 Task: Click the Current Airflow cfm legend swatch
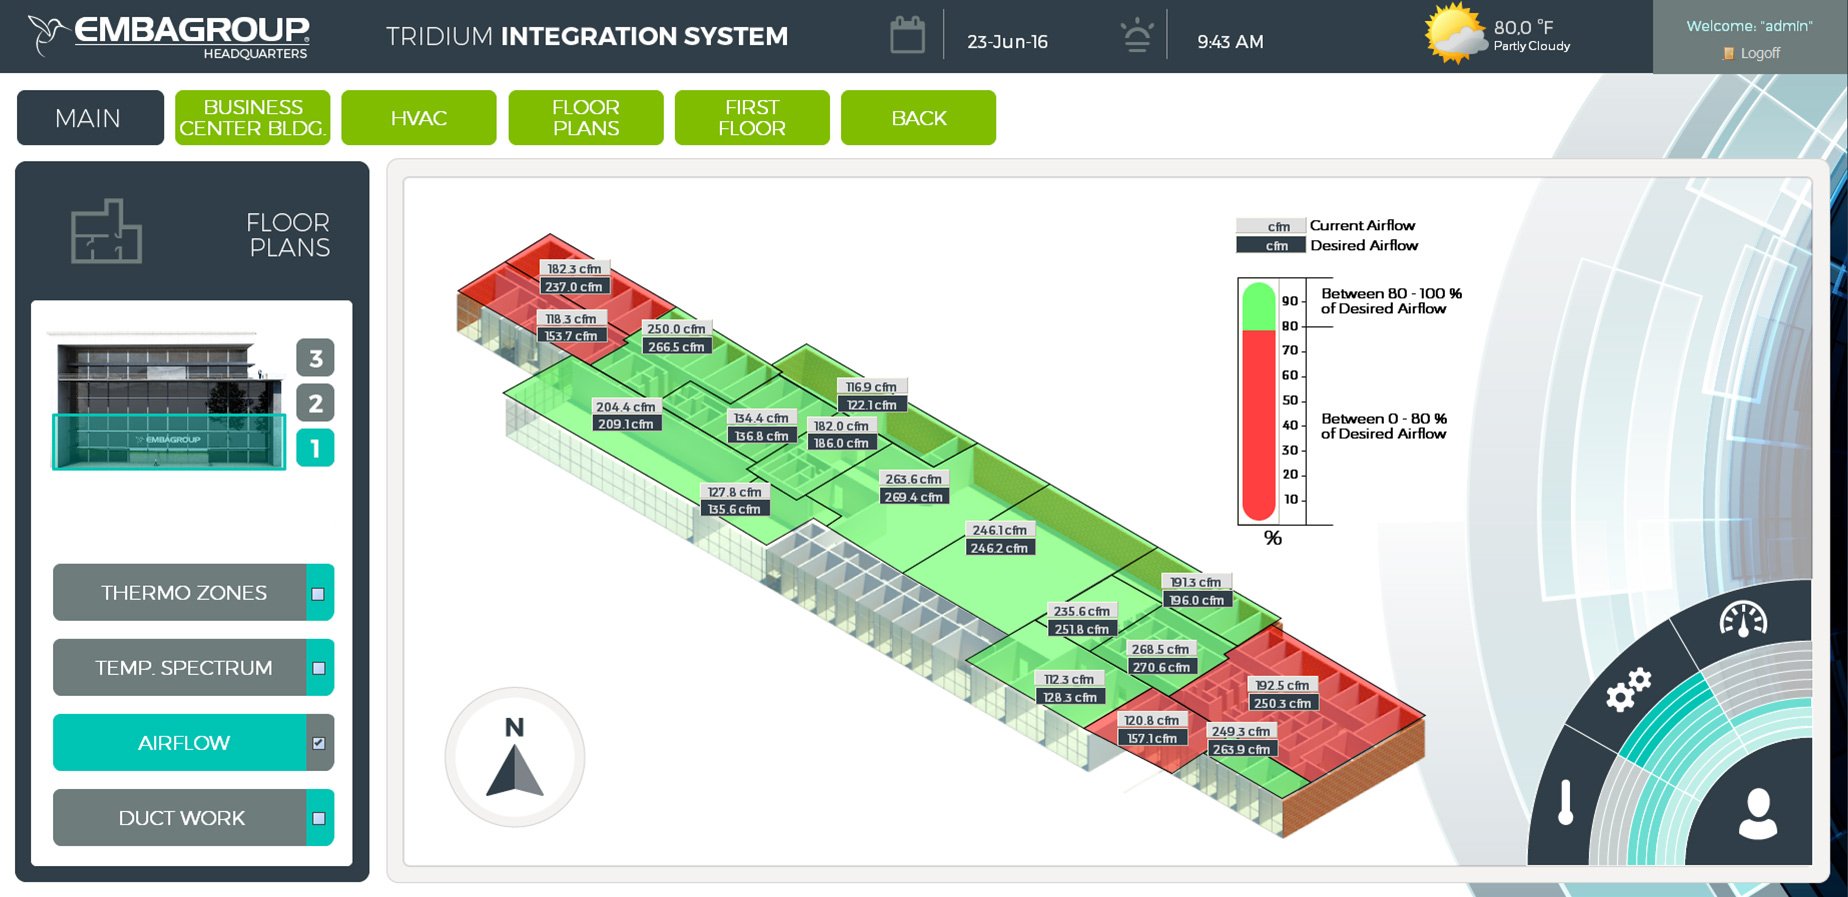click(1270, 226)
